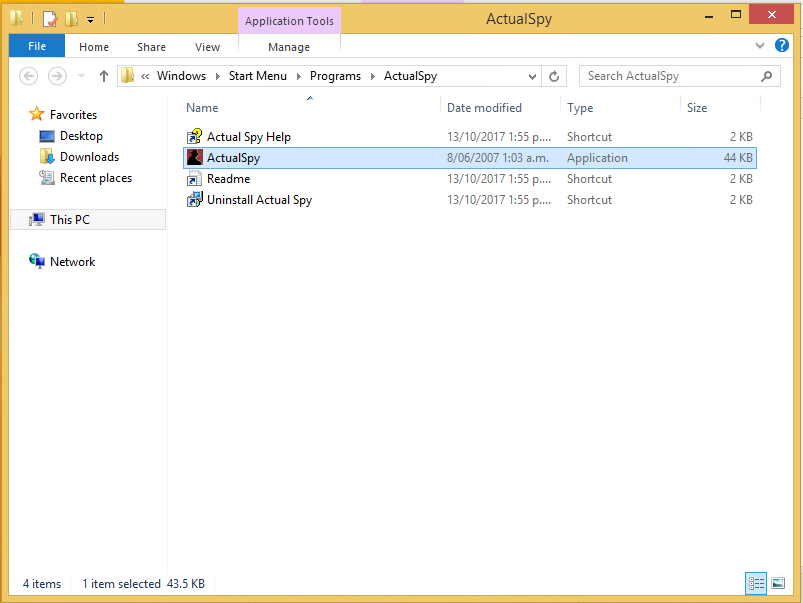This screenshot has height=603, width=803.
Task: Click the search magnifier icon
Action: coord(766,76)
